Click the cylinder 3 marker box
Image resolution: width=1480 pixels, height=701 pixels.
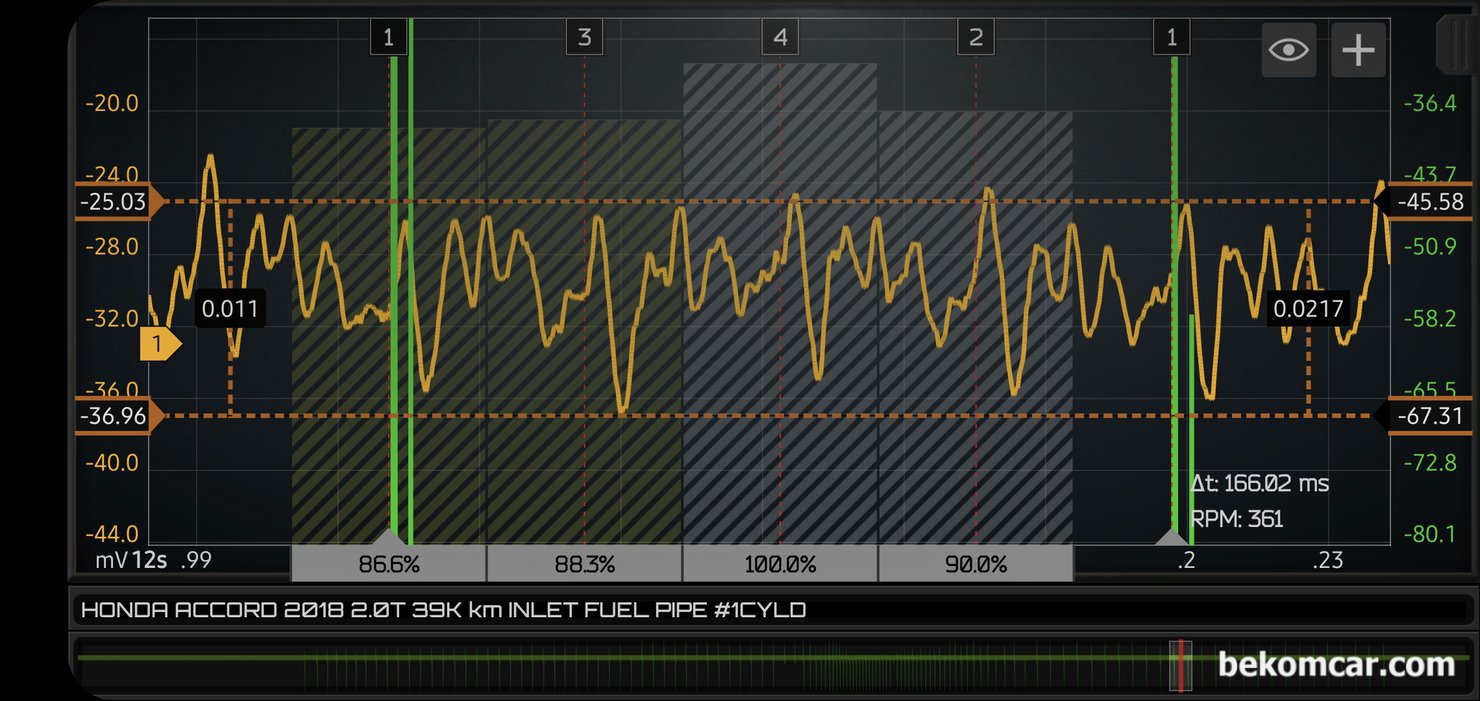(x=584, y=39)
